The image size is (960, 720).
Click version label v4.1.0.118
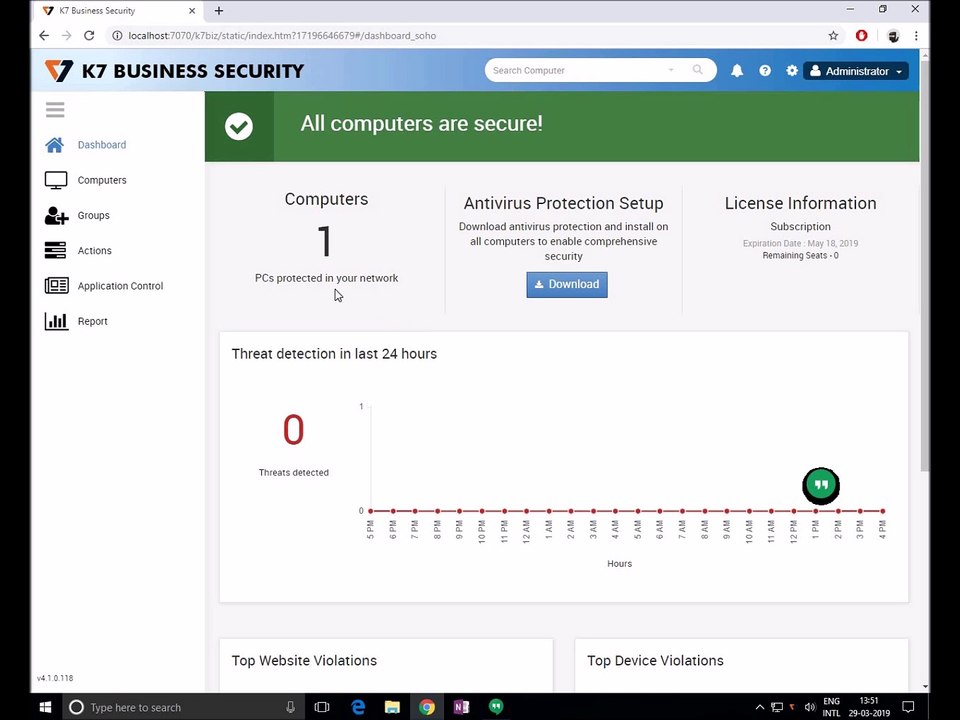pyautogui.click(x=55, y=678)
